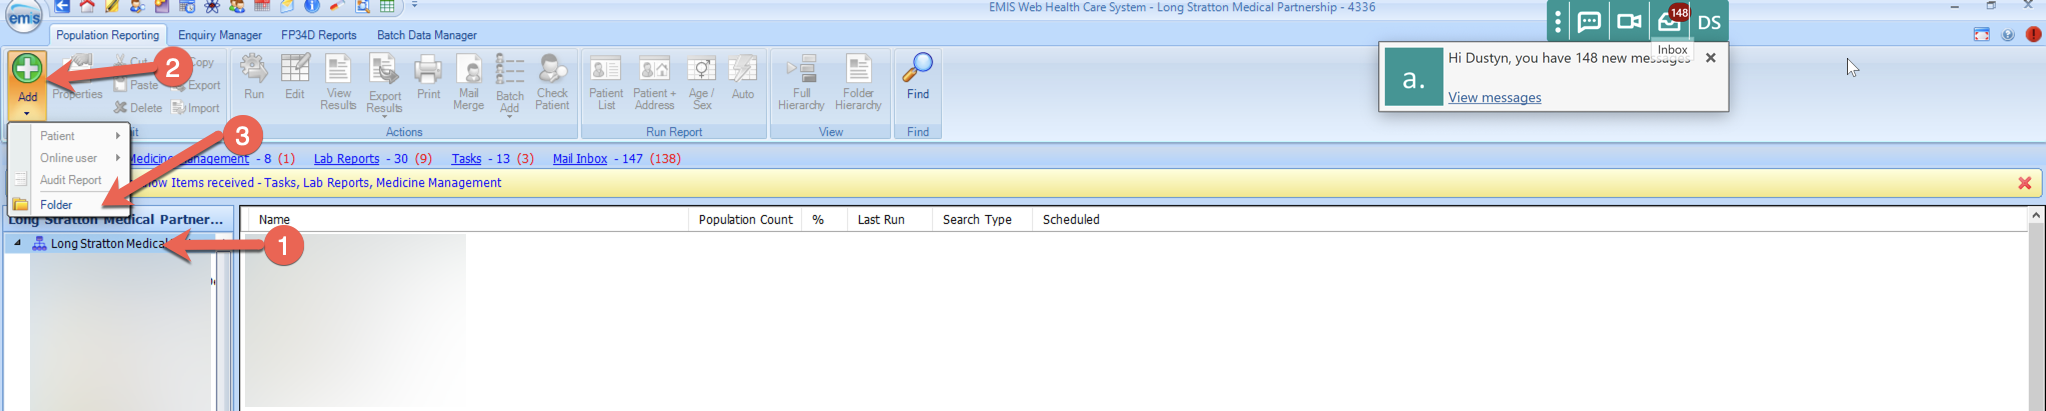Select the Audit Report menu entry
2046x411 pixels.
68,180
